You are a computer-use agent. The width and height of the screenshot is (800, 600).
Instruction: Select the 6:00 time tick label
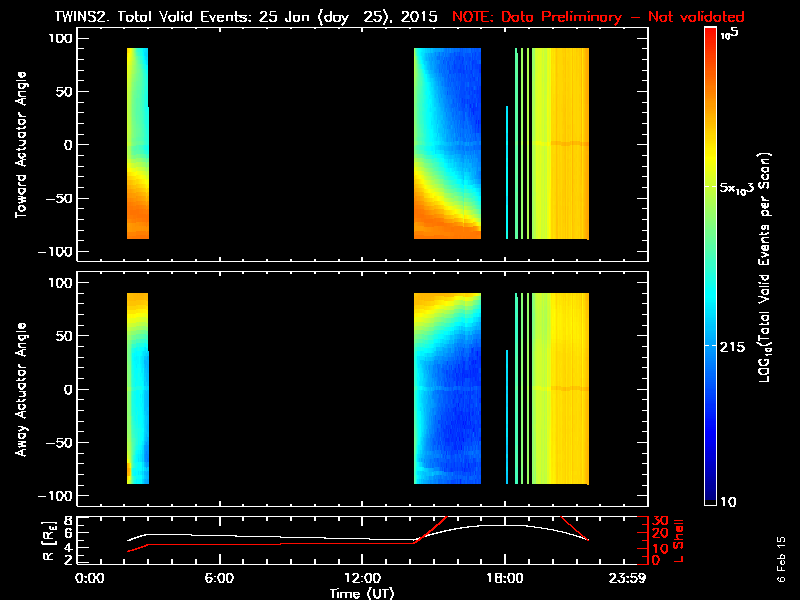tap(220, 578)
